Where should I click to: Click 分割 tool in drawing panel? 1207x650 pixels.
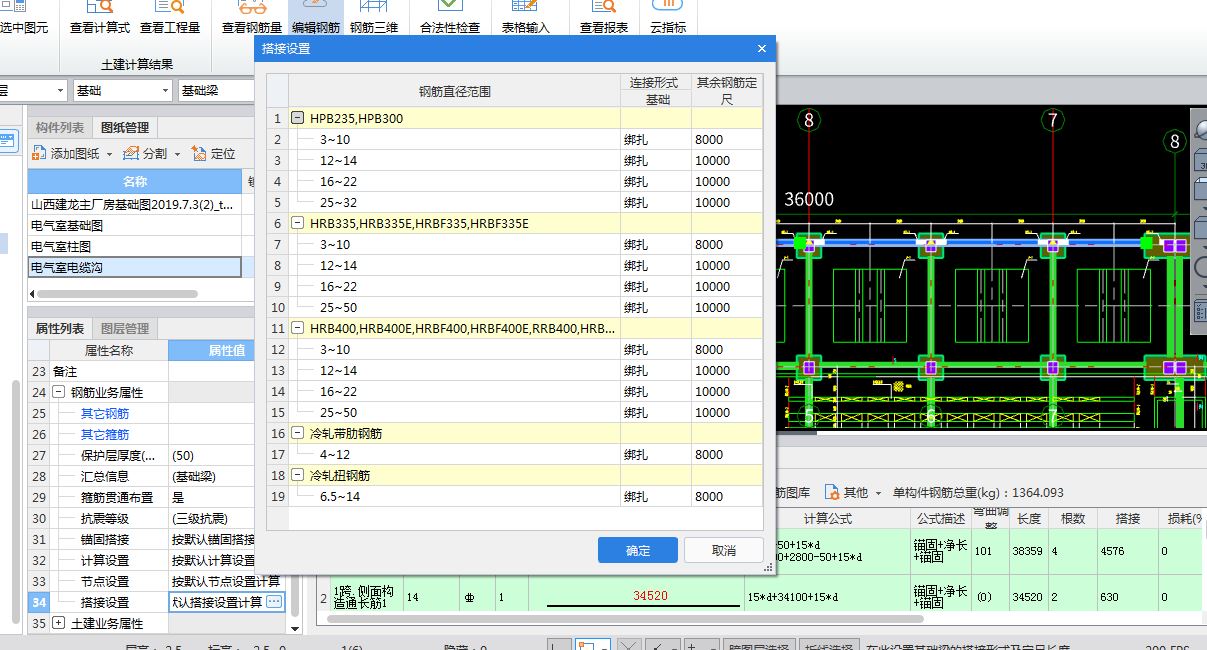[x=146, y=153]
